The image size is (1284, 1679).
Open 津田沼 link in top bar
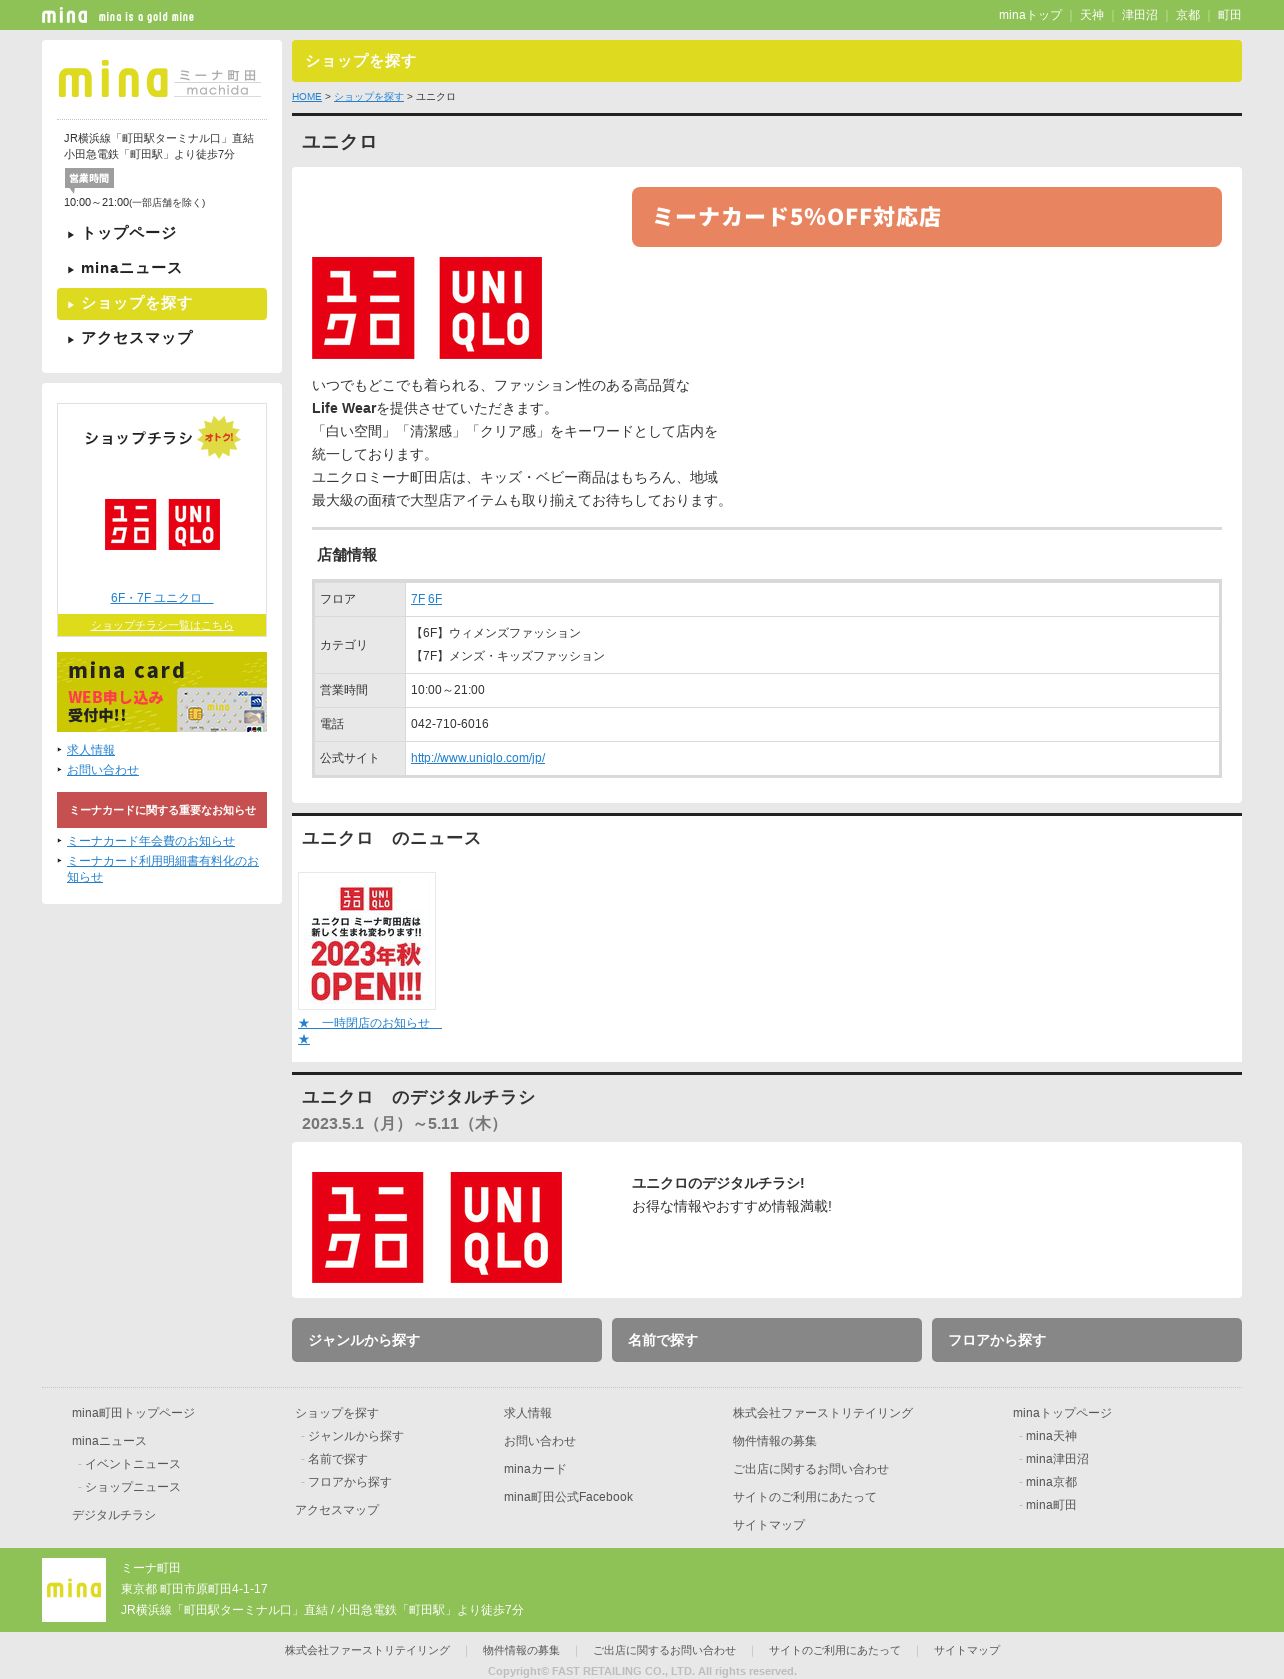click(x=1140, y=15)
